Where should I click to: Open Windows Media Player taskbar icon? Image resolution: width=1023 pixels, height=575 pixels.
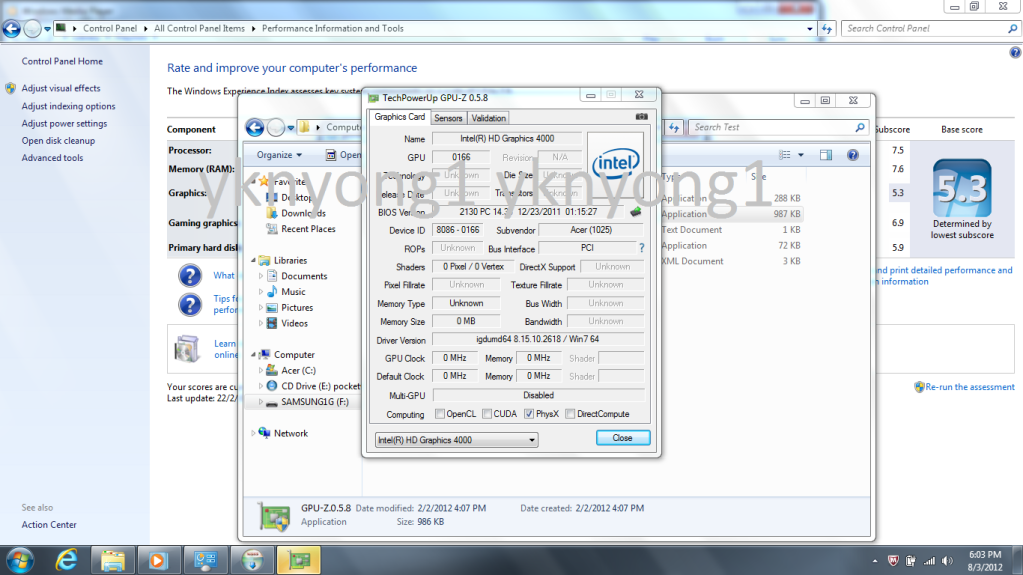157,561
